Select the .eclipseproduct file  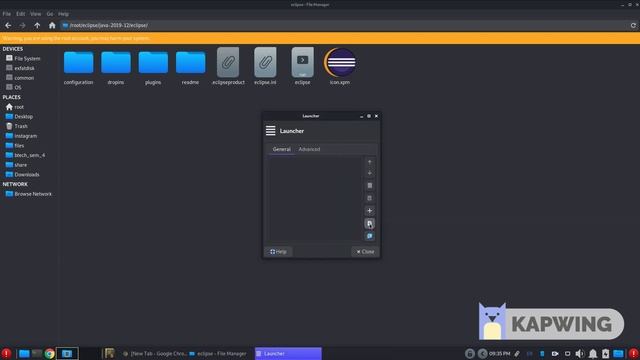click(x=228, y=67)
